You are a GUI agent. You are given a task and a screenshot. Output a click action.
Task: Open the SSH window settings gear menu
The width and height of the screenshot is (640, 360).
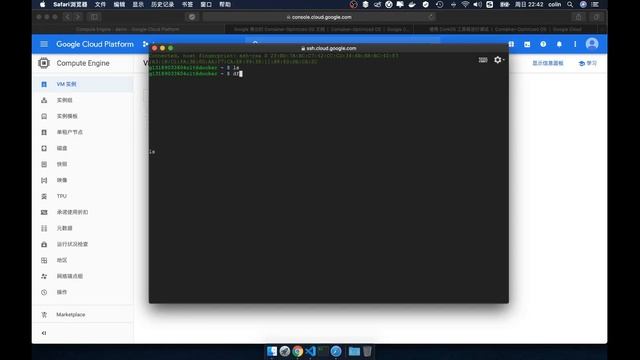(x=499, y=60)
